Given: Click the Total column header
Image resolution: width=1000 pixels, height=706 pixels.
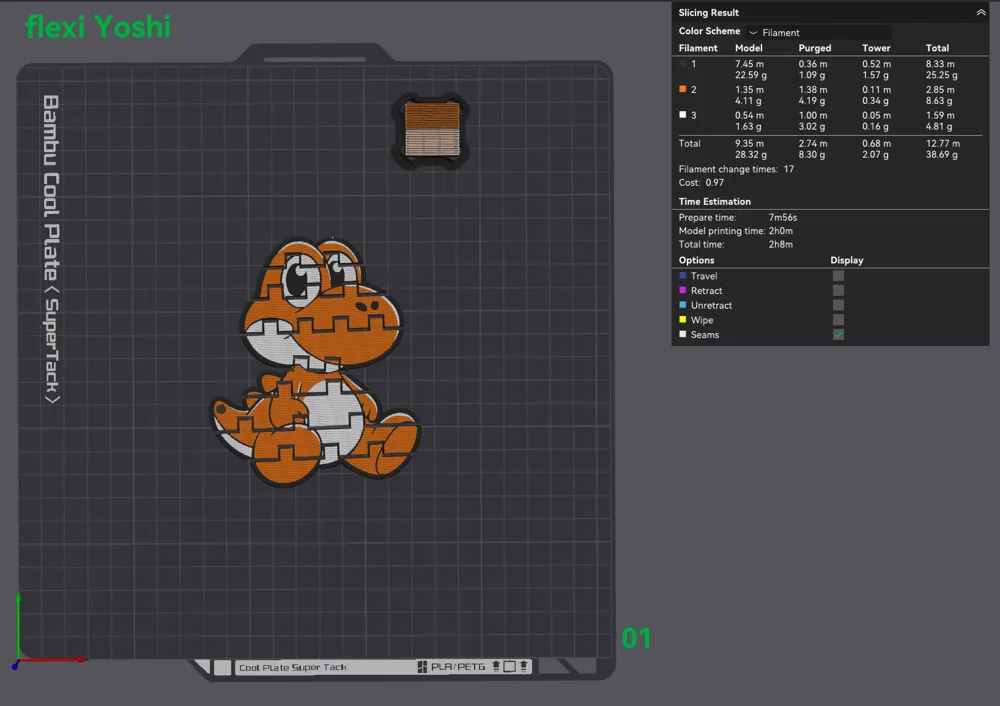Looking at the screenshot, I should pos(937,48).
